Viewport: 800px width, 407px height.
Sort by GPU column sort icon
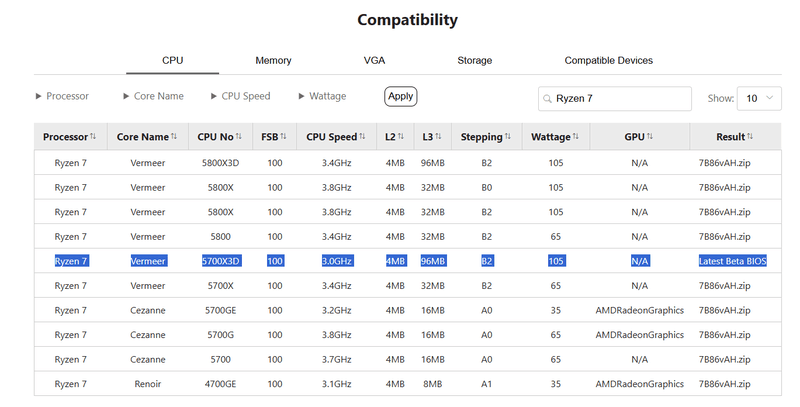[x=649, y=136]
